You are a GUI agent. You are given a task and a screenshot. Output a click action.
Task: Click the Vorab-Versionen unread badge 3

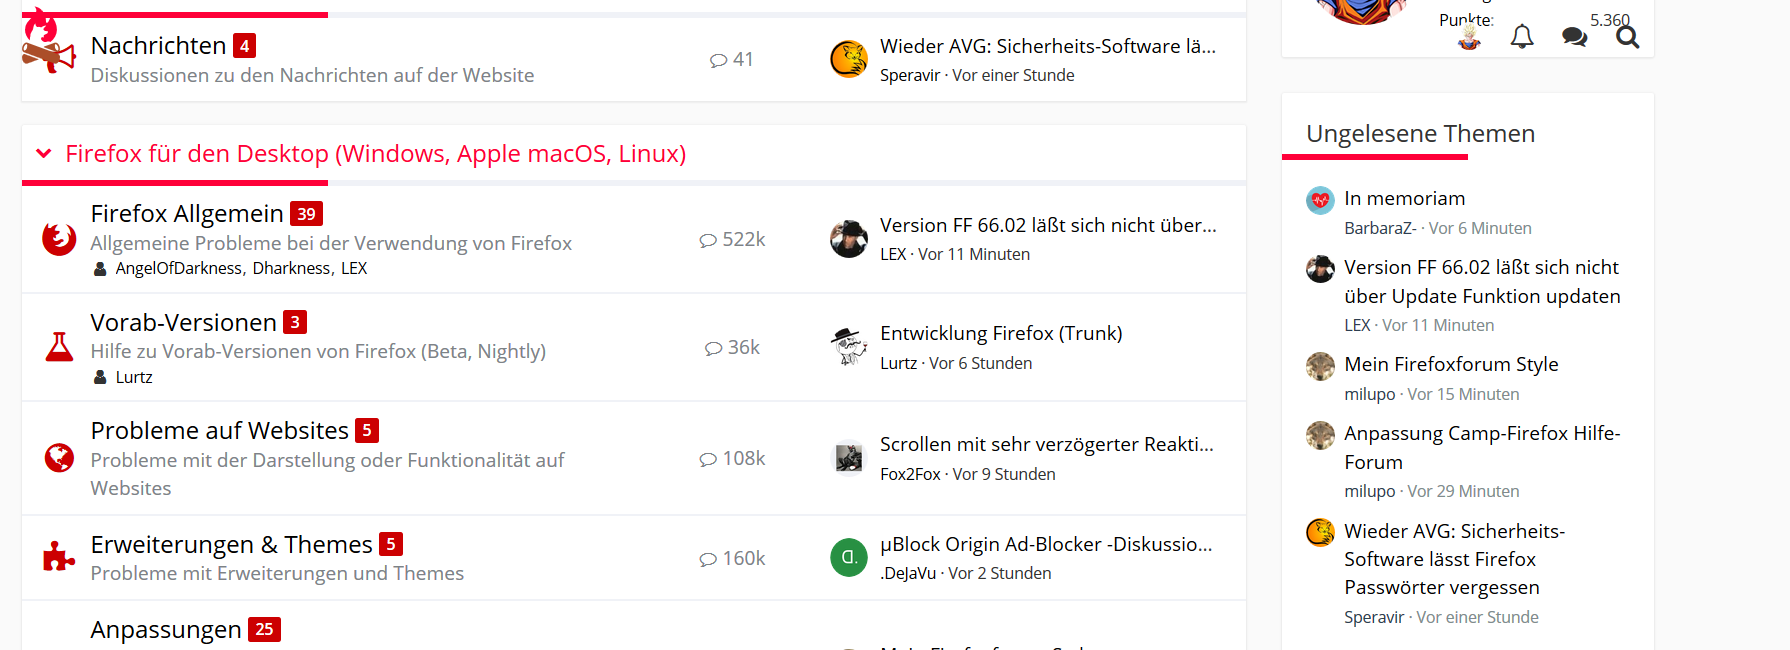point(294,322)
